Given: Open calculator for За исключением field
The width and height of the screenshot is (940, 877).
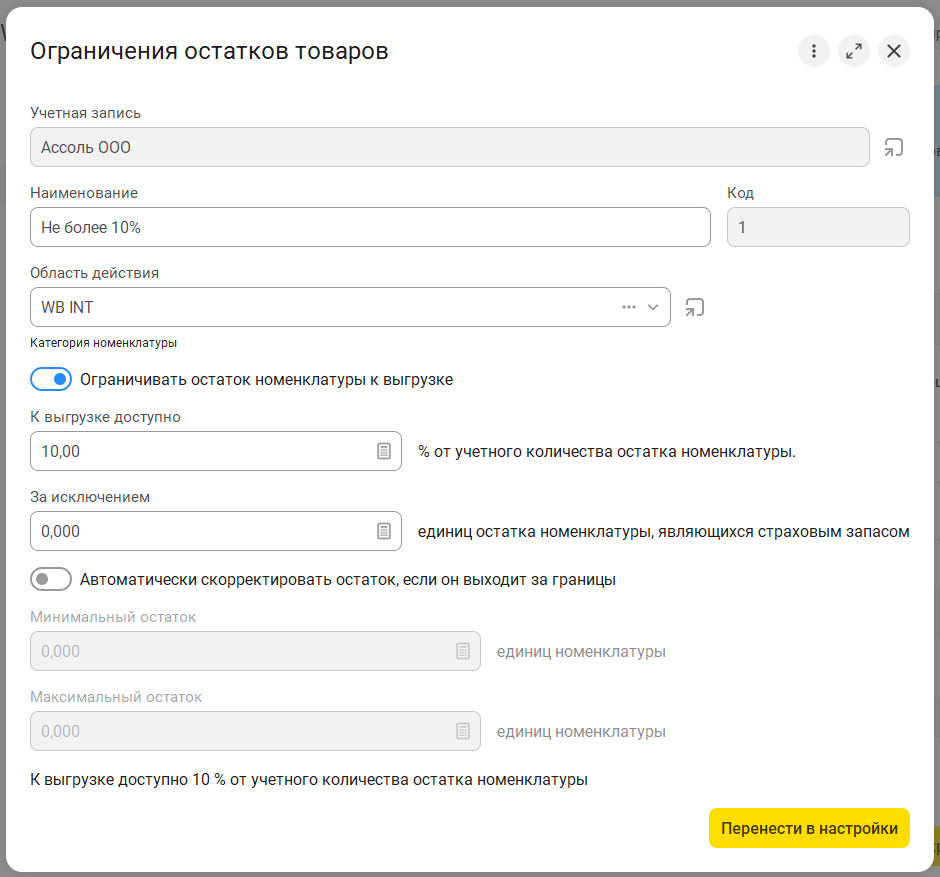Looking at the screenshot, I should click(384, 531).
